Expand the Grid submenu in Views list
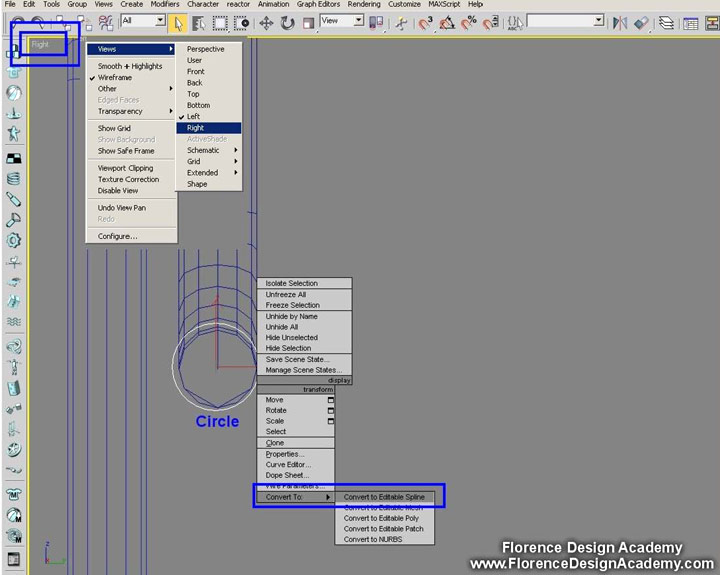The image size is (720, 575). (x=209, y=161)
